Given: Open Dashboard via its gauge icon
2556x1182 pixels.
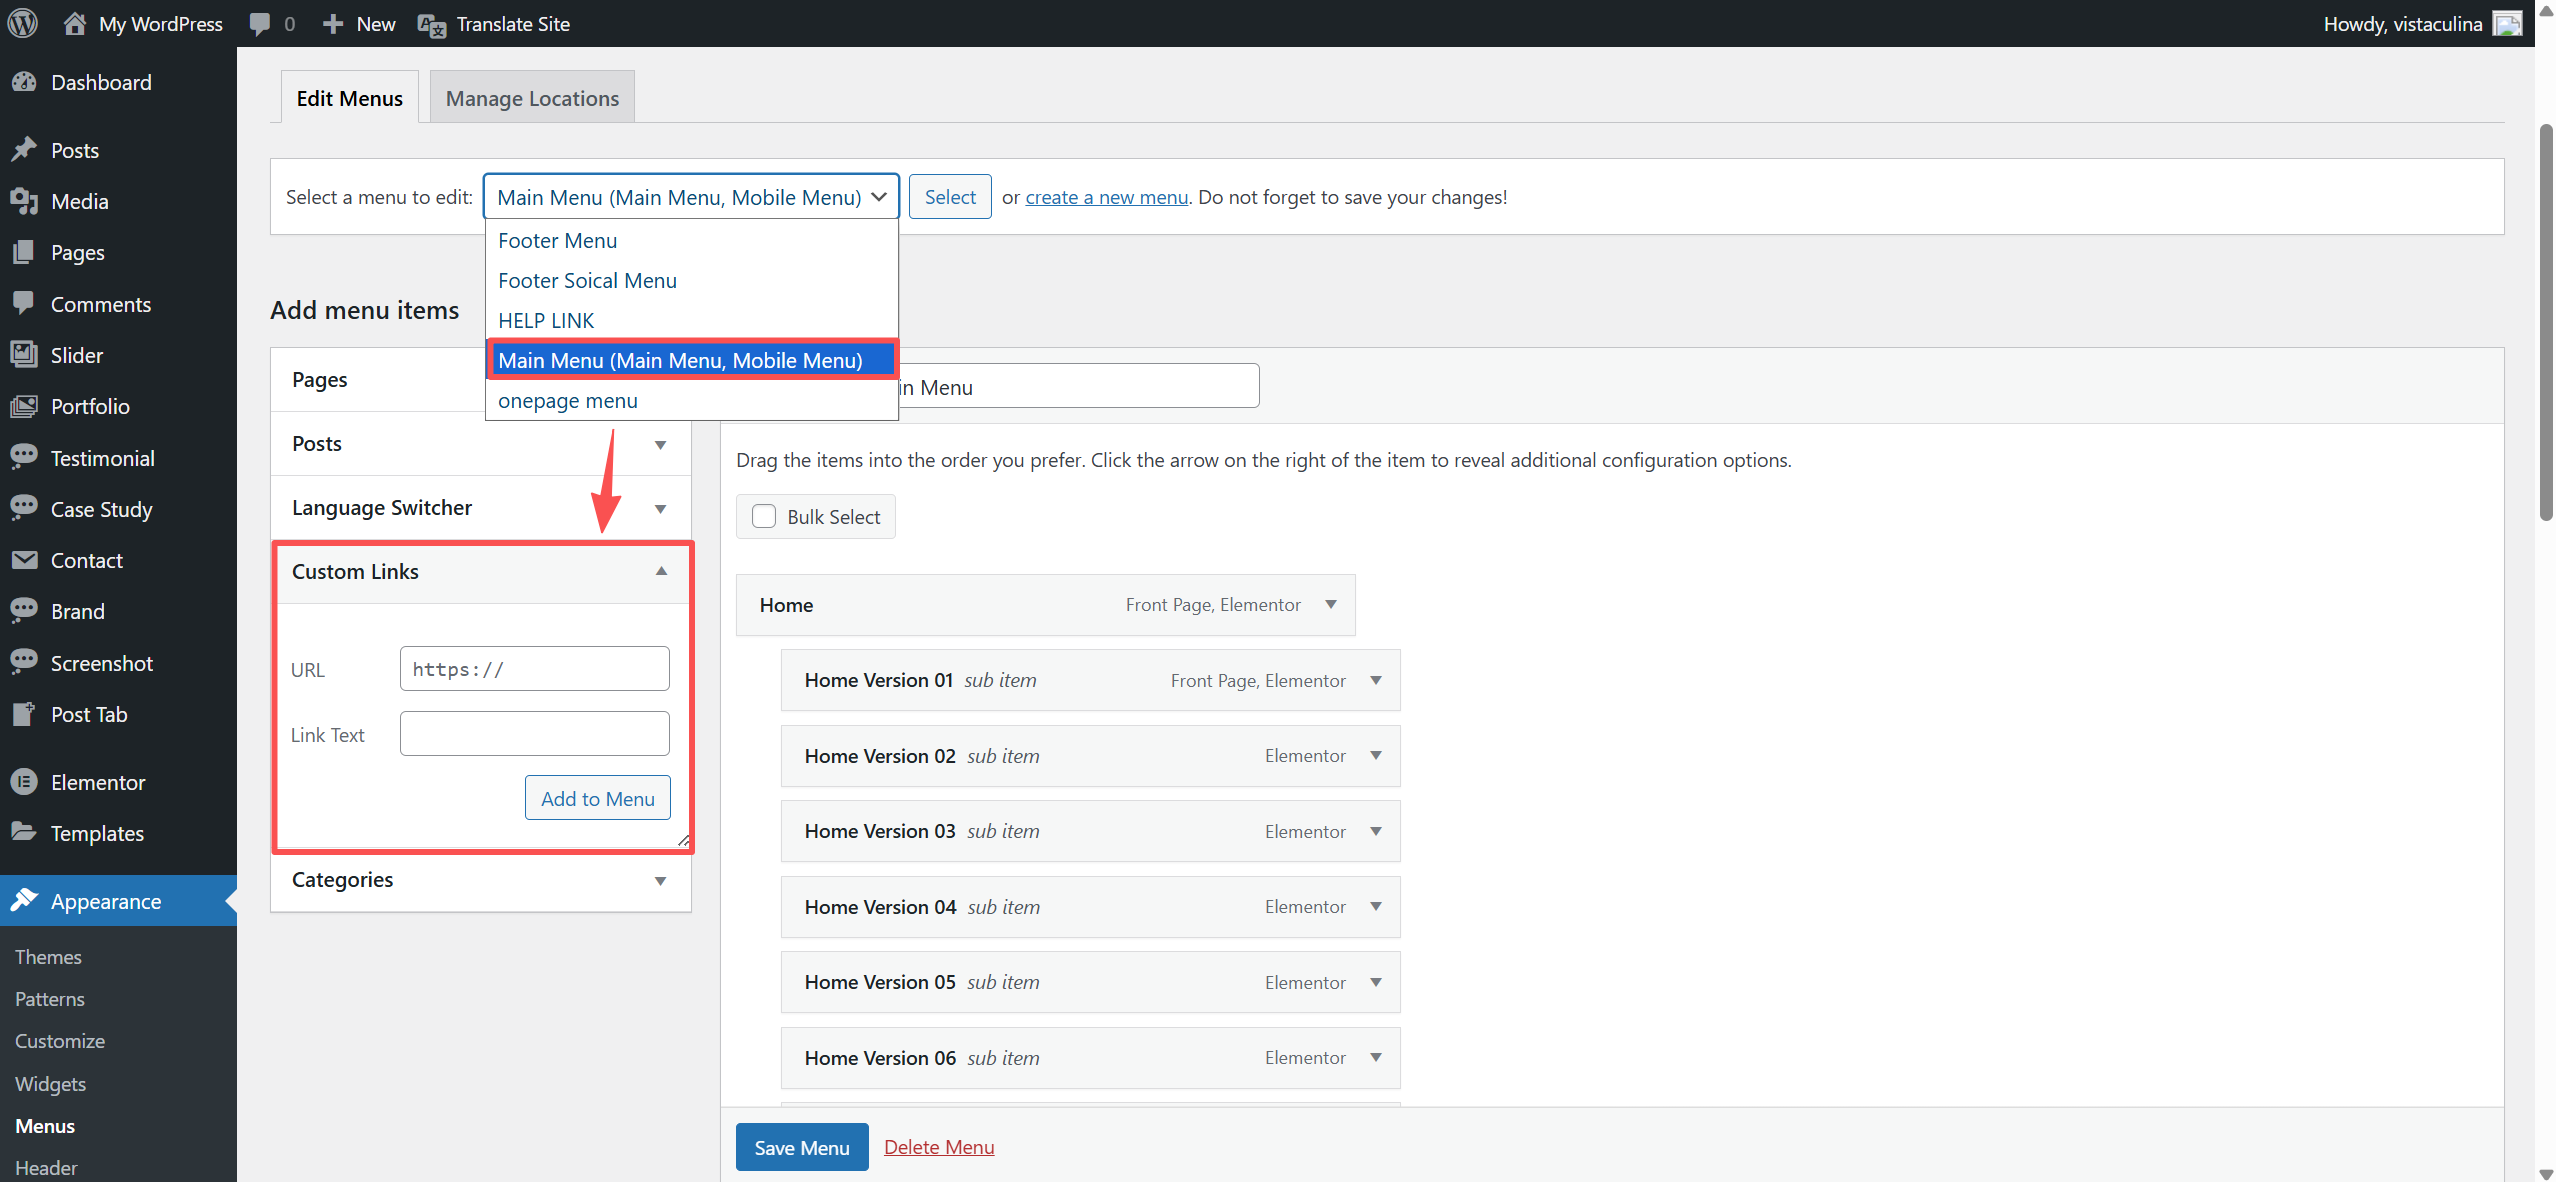Looking at the screenshot, I should (x=24, y=82).
